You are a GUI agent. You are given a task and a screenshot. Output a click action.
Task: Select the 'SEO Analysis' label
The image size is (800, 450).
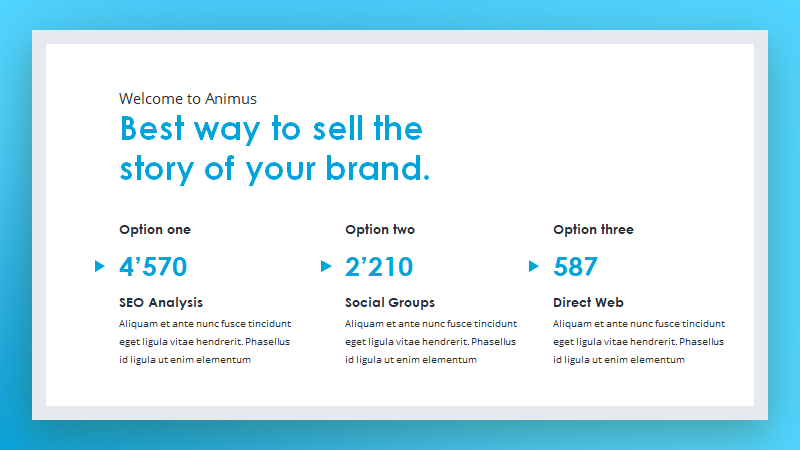click(x=161, y=303)
